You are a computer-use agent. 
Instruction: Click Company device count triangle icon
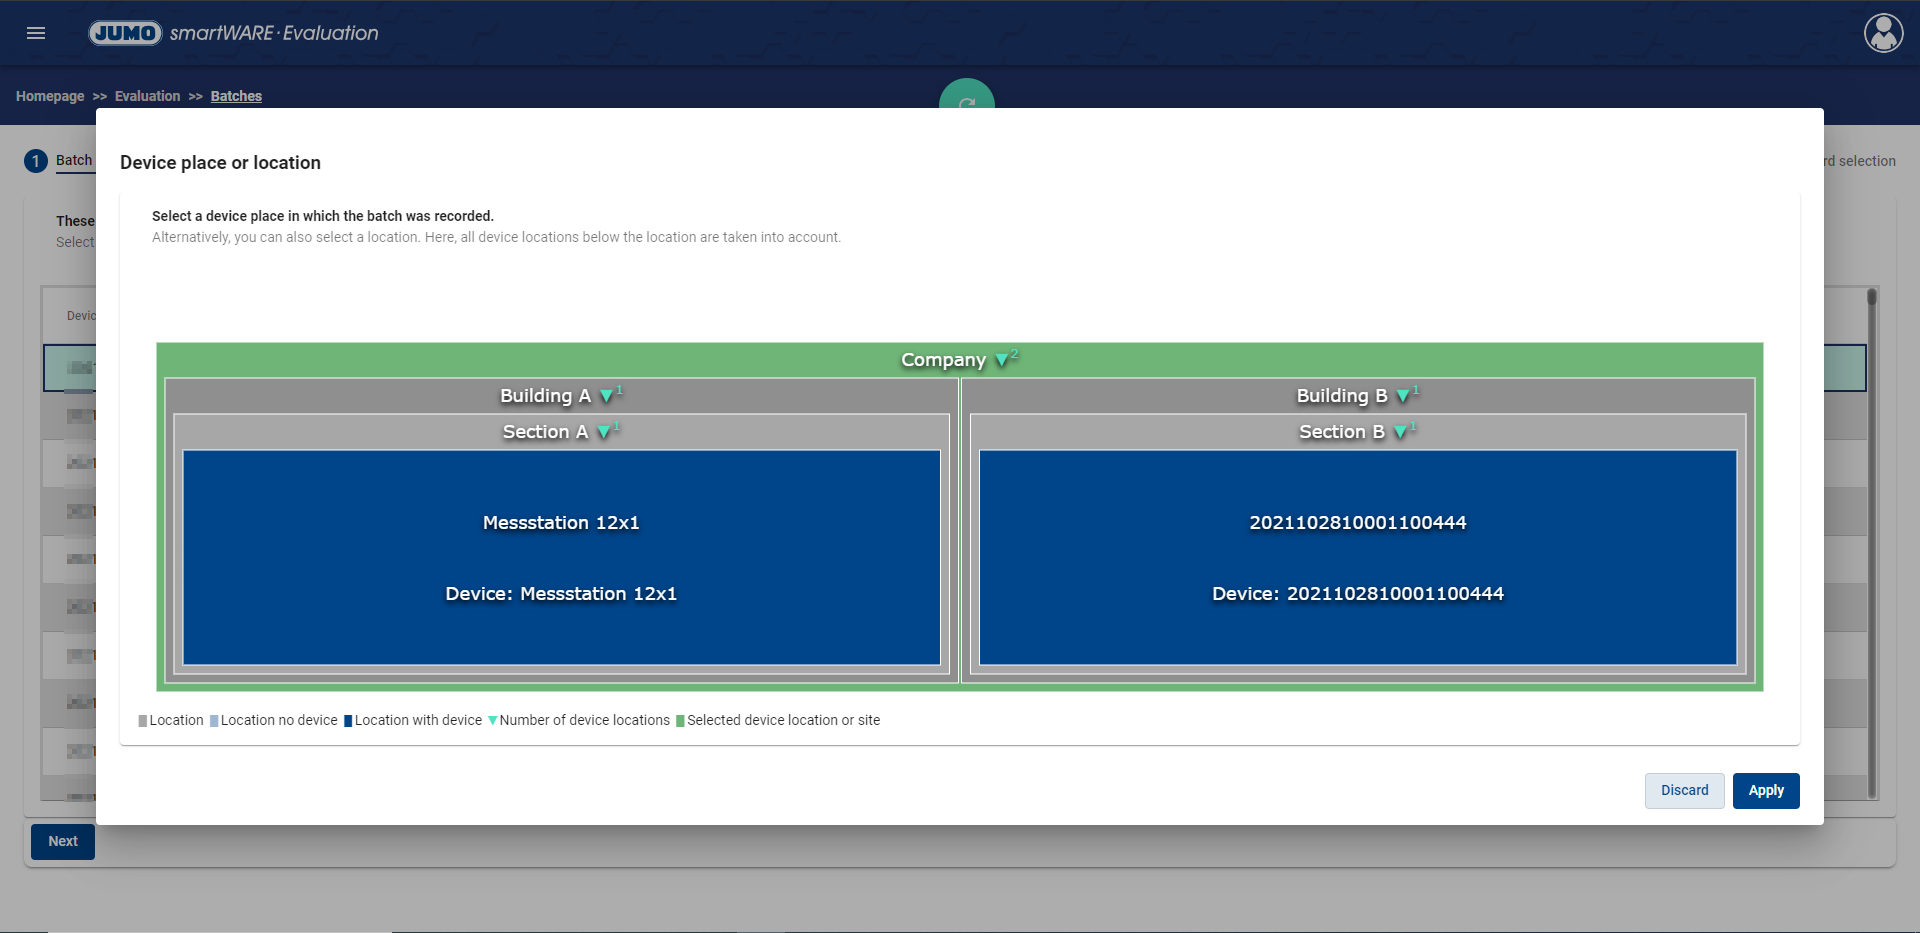(1001, 360)
